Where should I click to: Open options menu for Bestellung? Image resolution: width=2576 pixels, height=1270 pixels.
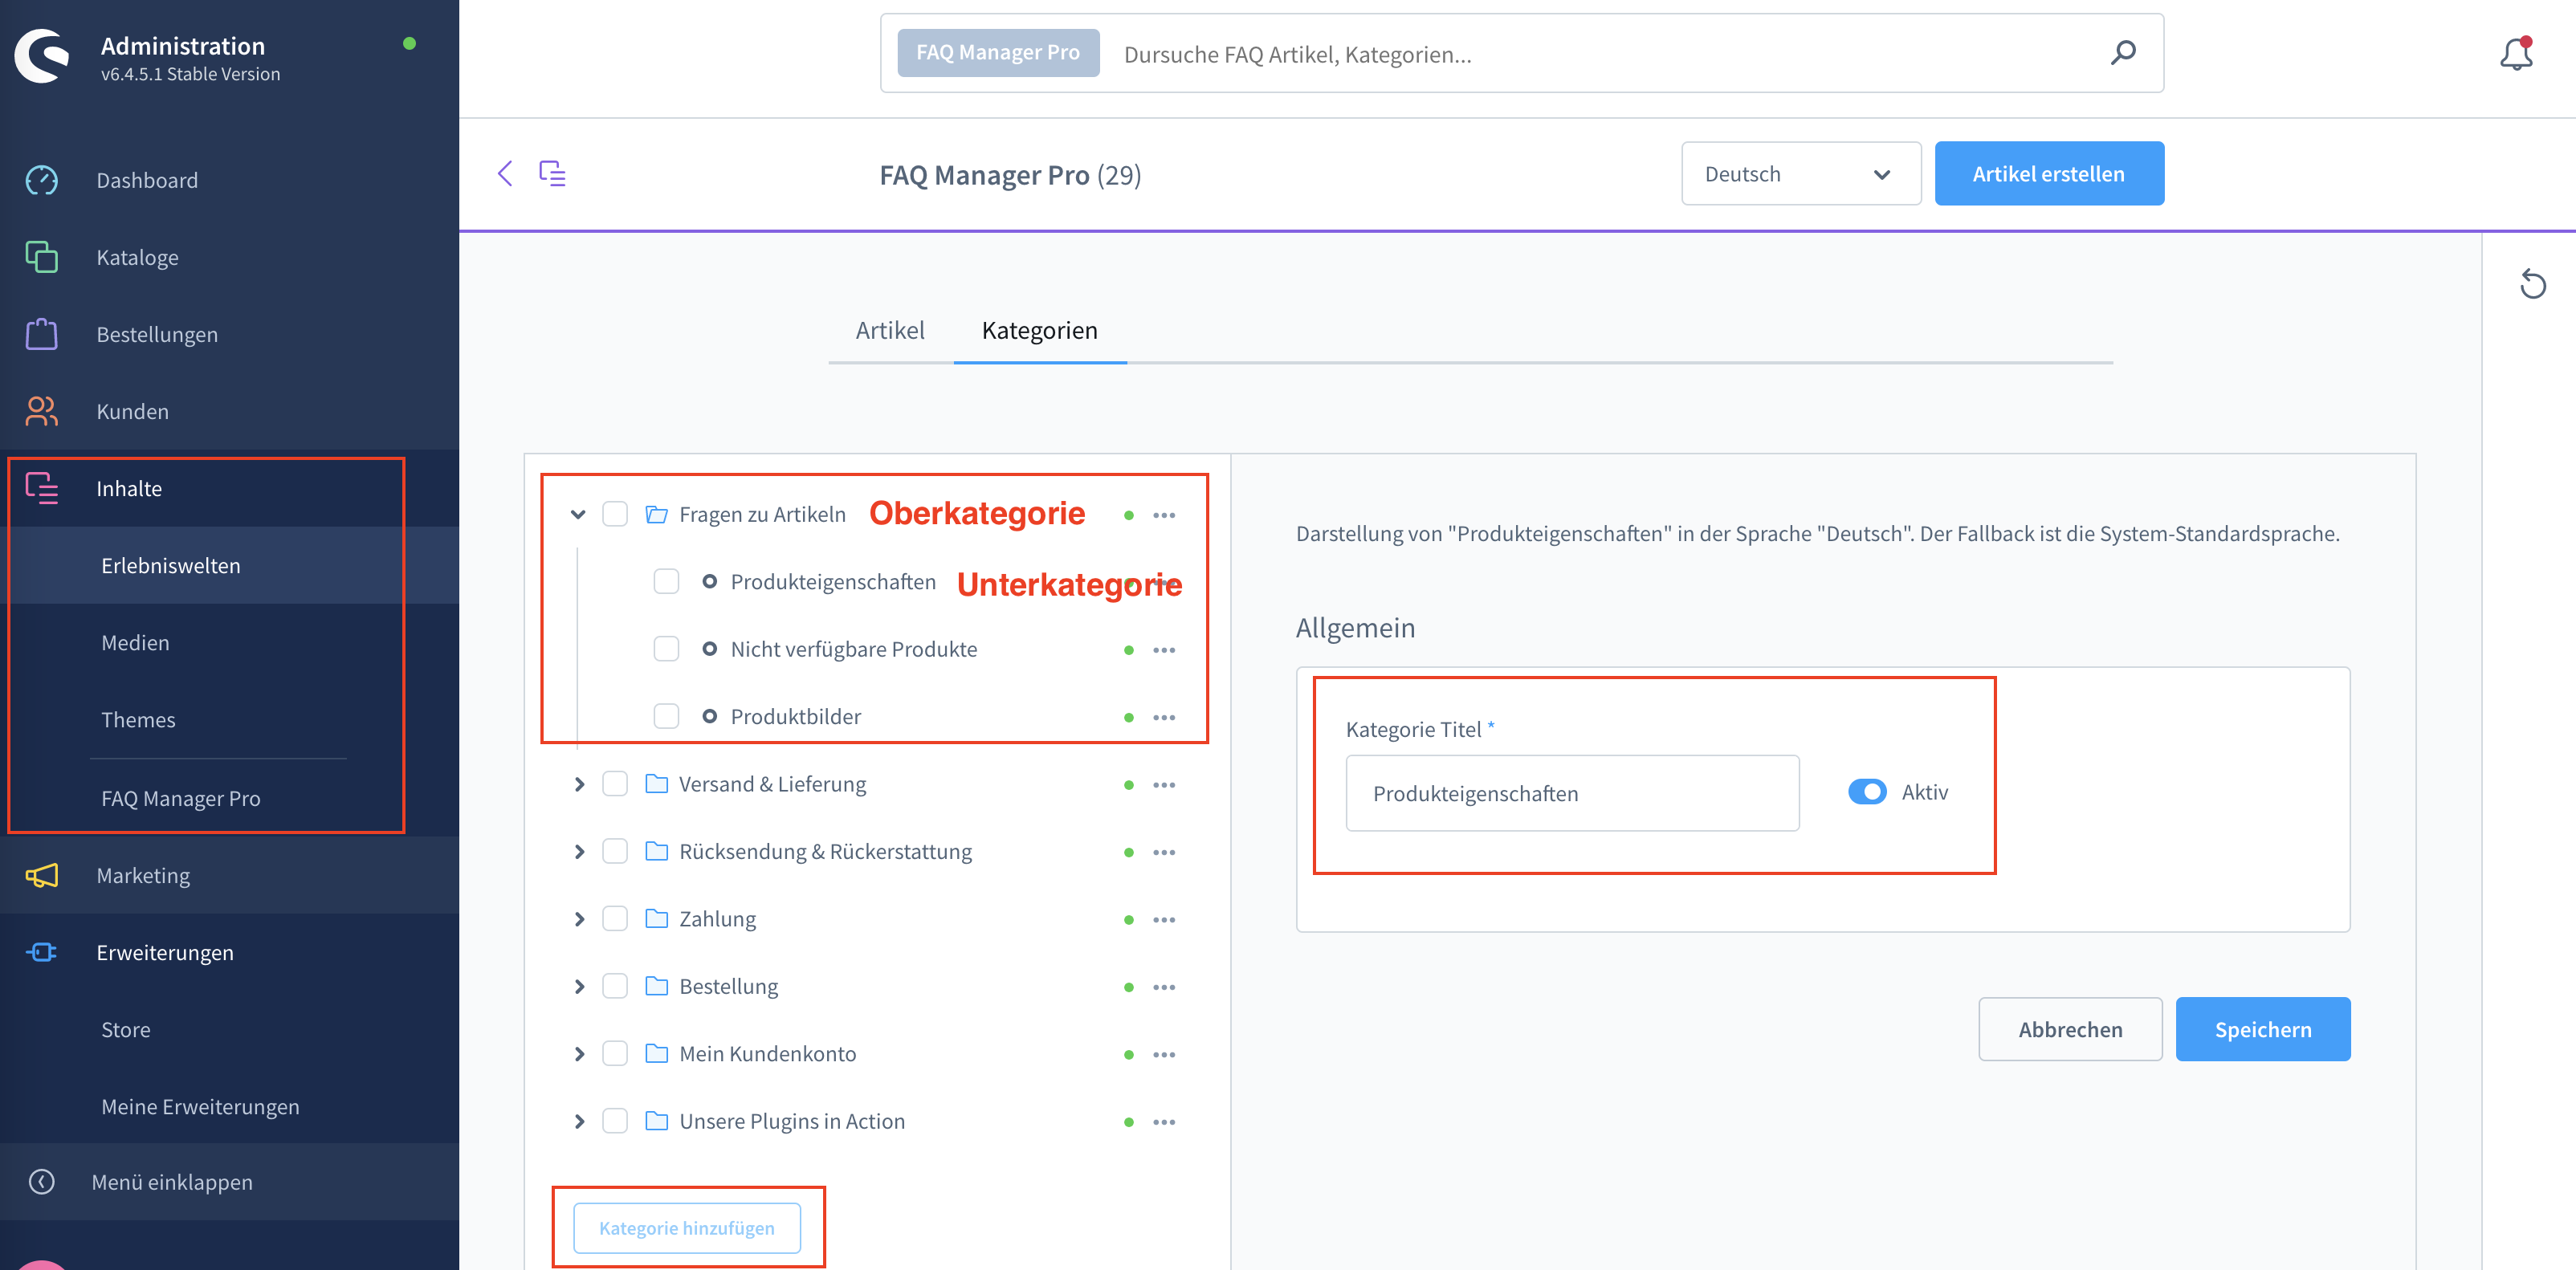click(x=1164, y=987)
